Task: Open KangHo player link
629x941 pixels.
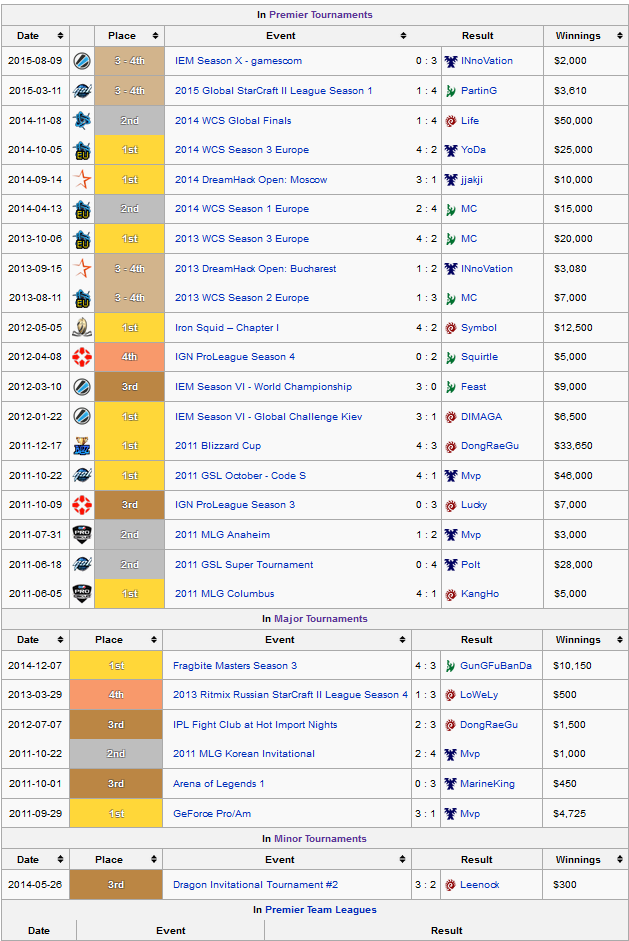Action: click(x=480, y=594)
